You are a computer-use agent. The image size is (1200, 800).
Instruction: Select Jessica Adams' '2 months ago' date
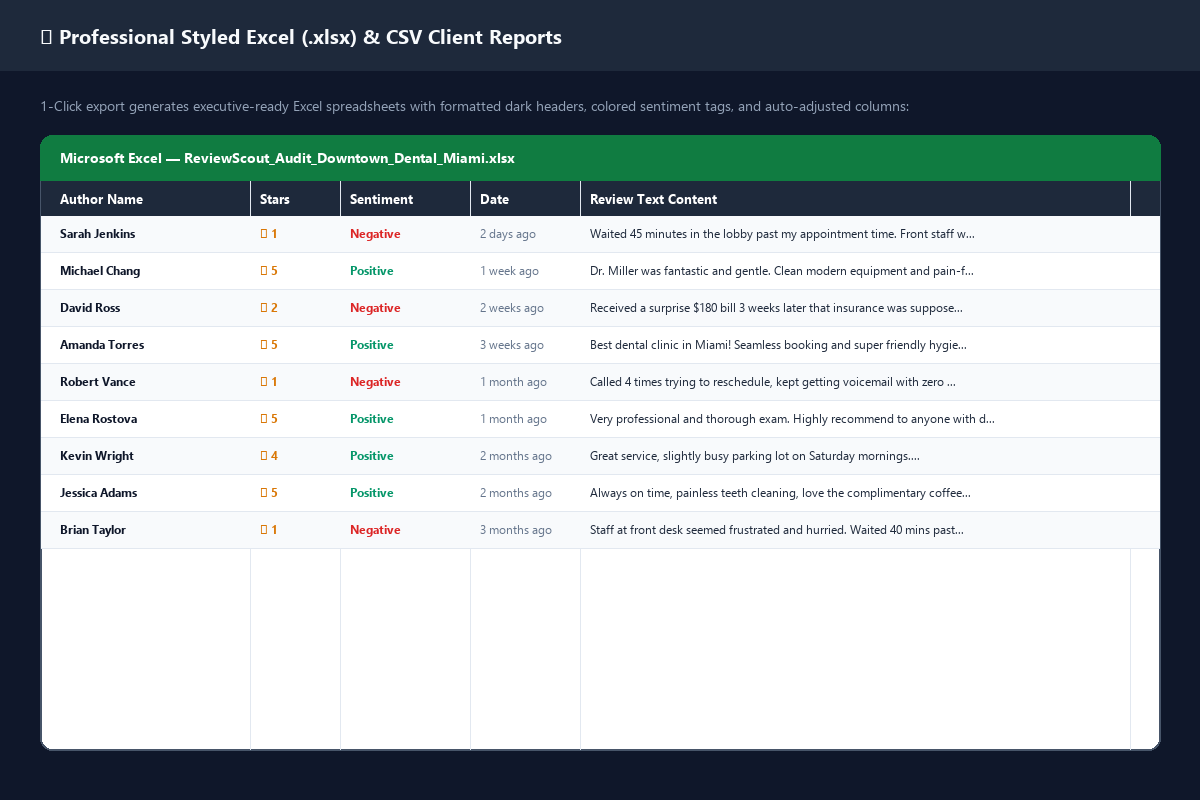tap(526, 493)
